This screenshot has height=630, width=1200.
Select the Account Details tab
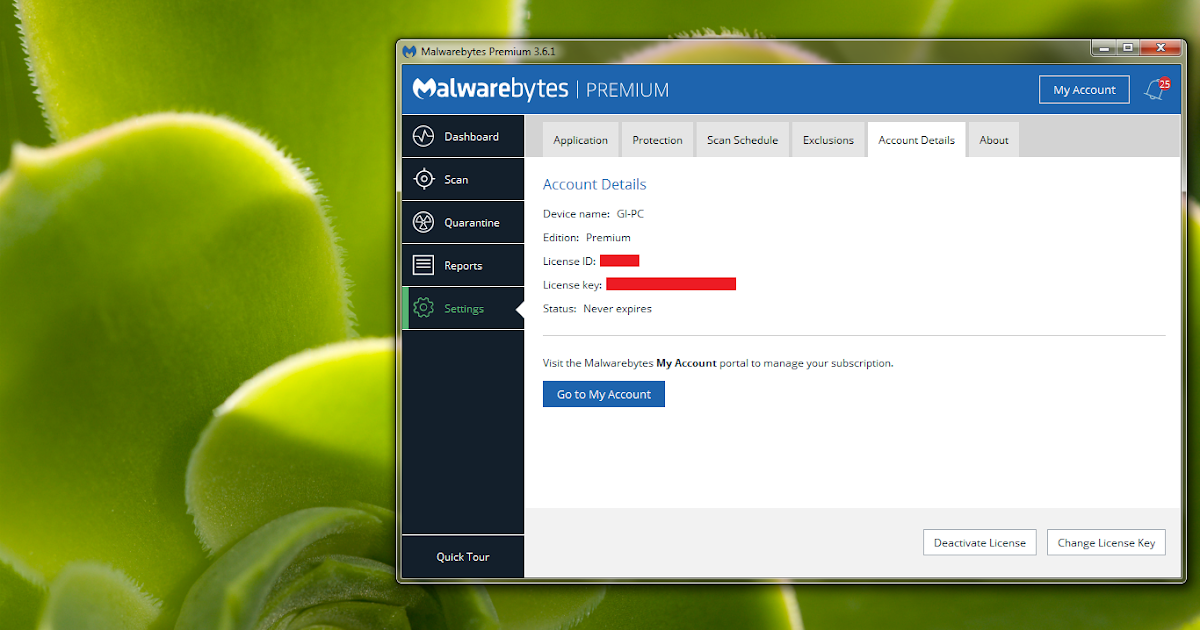click(x=916, y=140)
